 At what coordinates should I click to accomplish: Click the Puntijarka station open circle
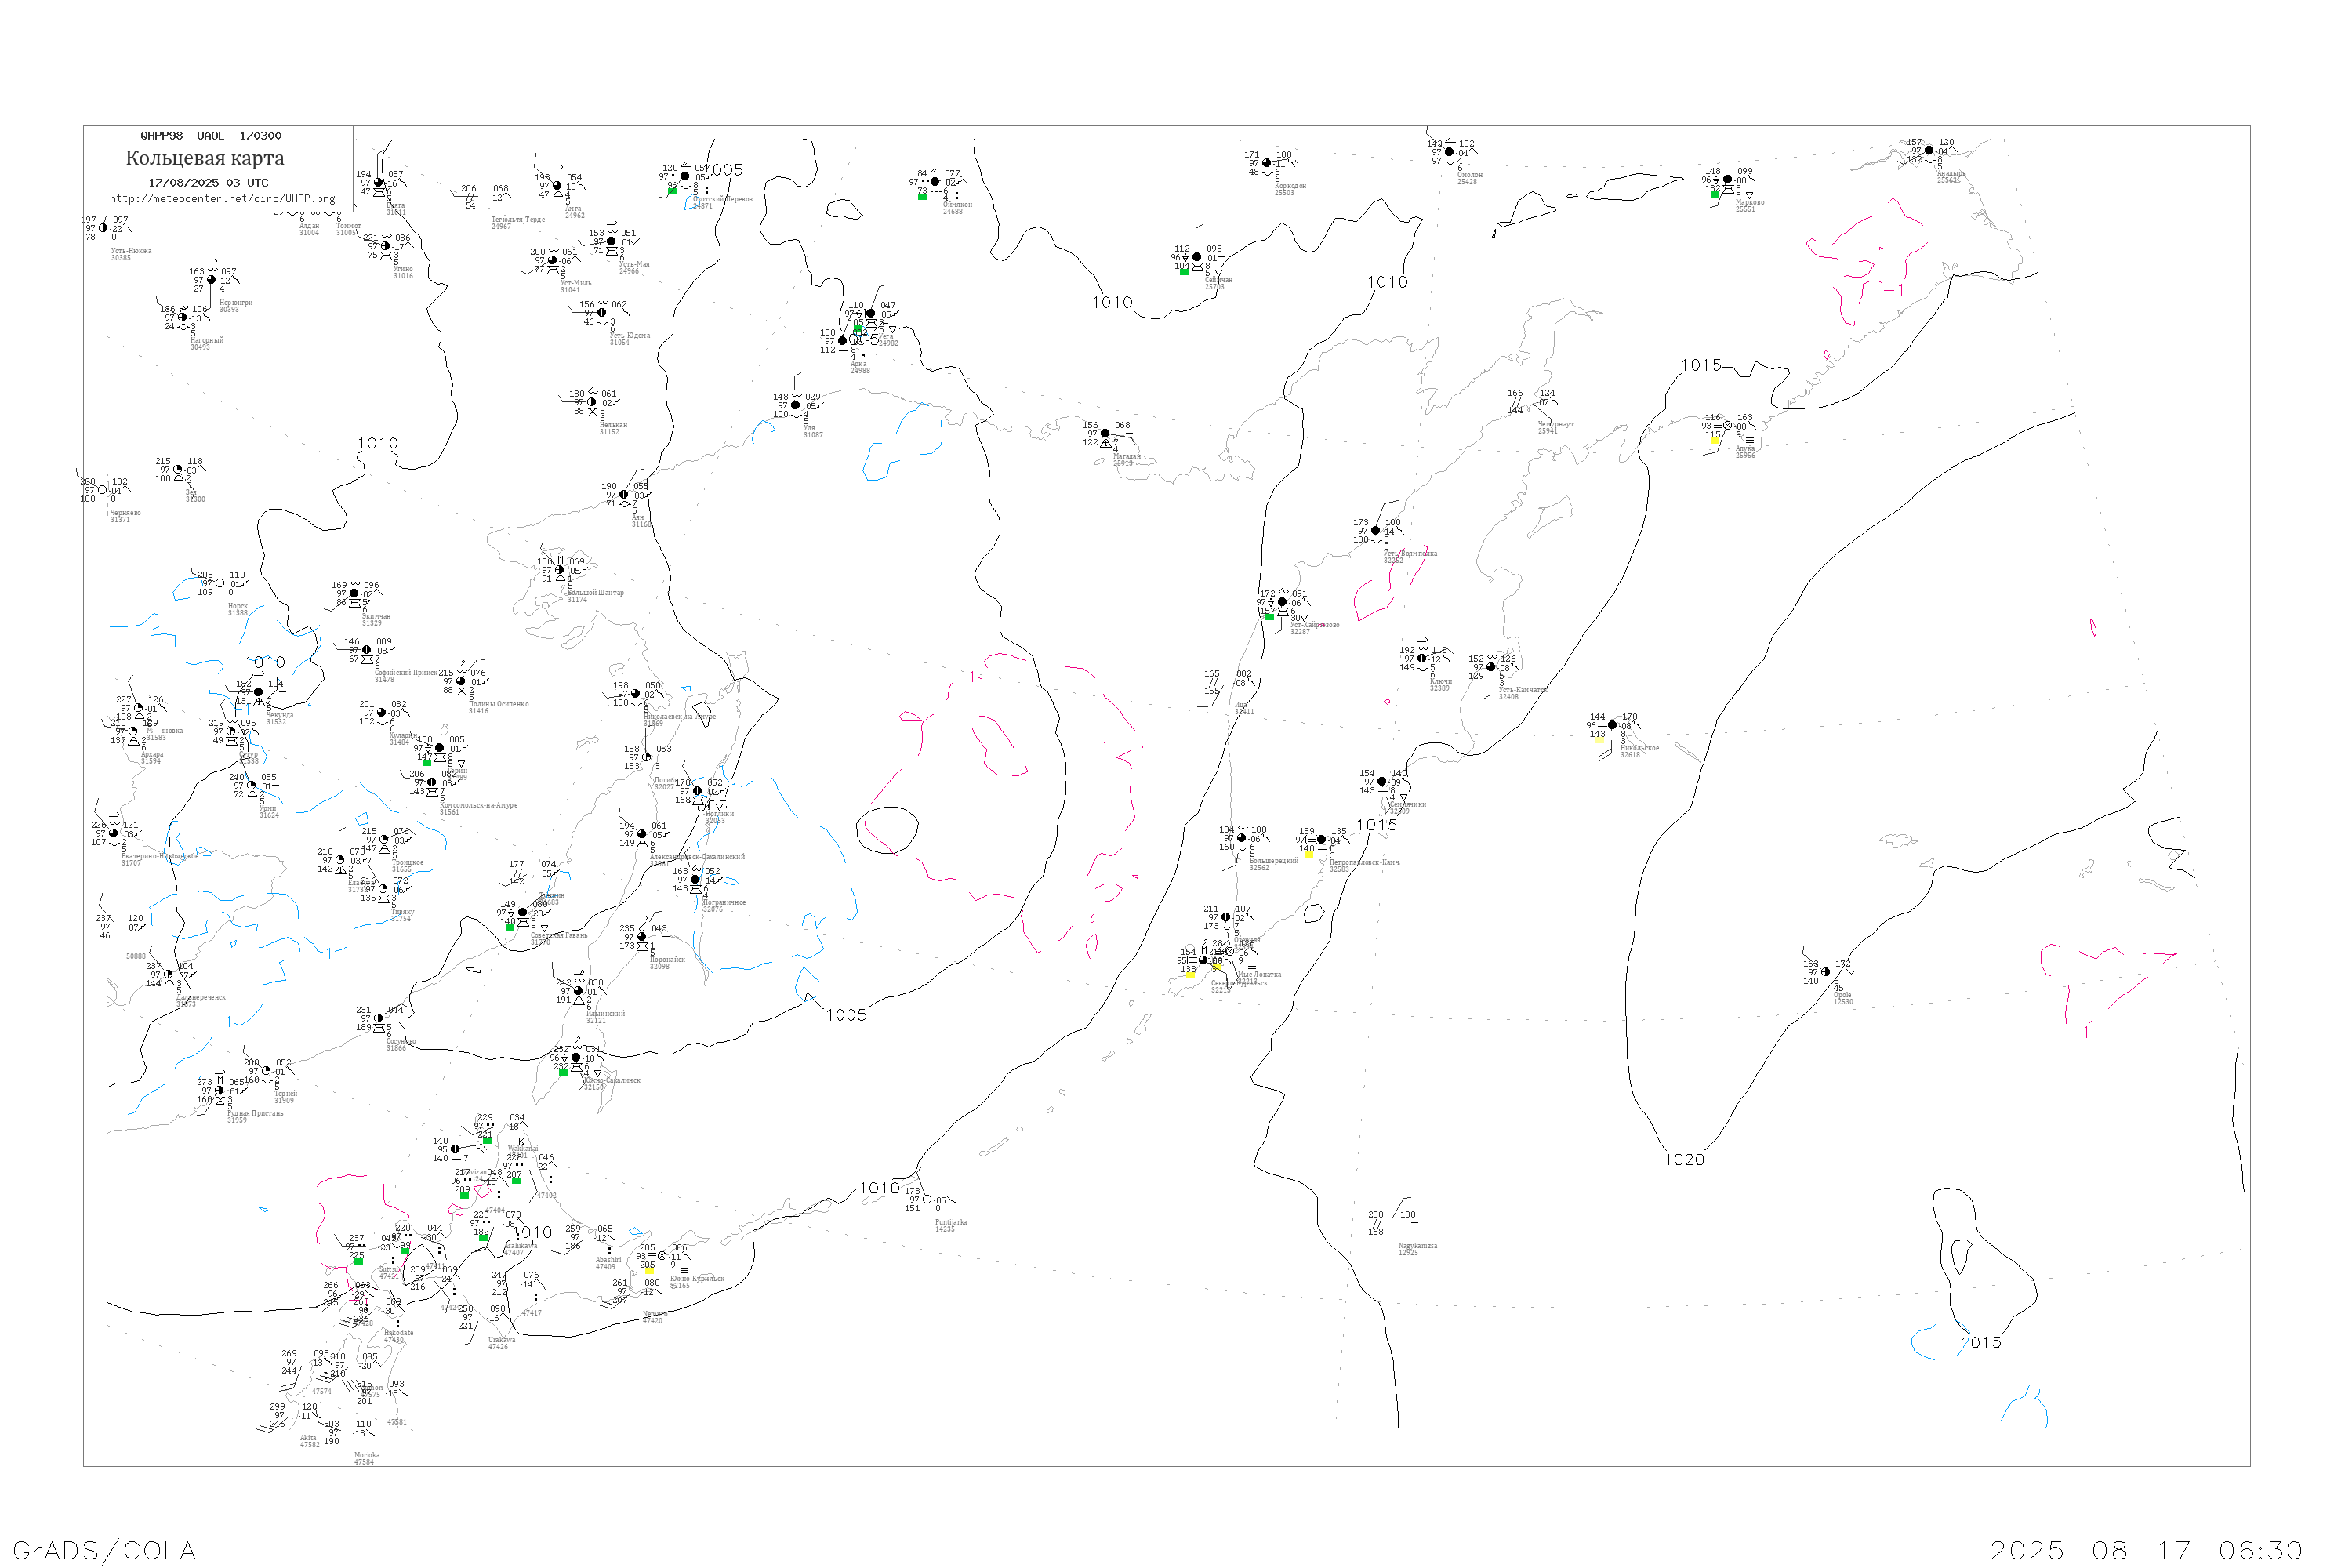(927, 1199)
